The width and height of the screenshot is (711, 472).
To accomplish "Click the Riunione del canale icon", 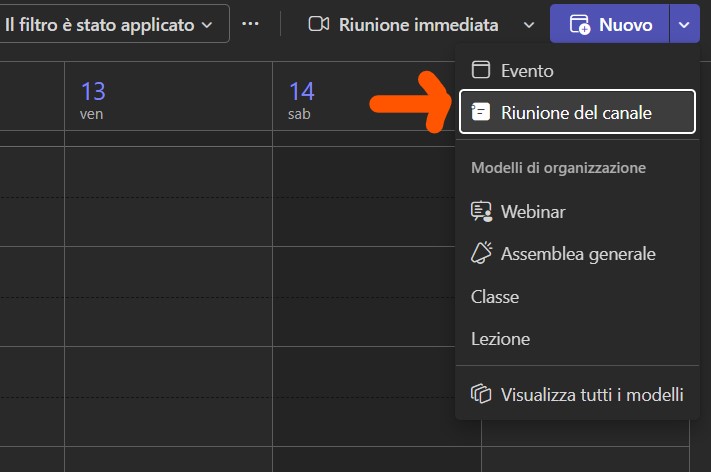I will tap(481, 113).
